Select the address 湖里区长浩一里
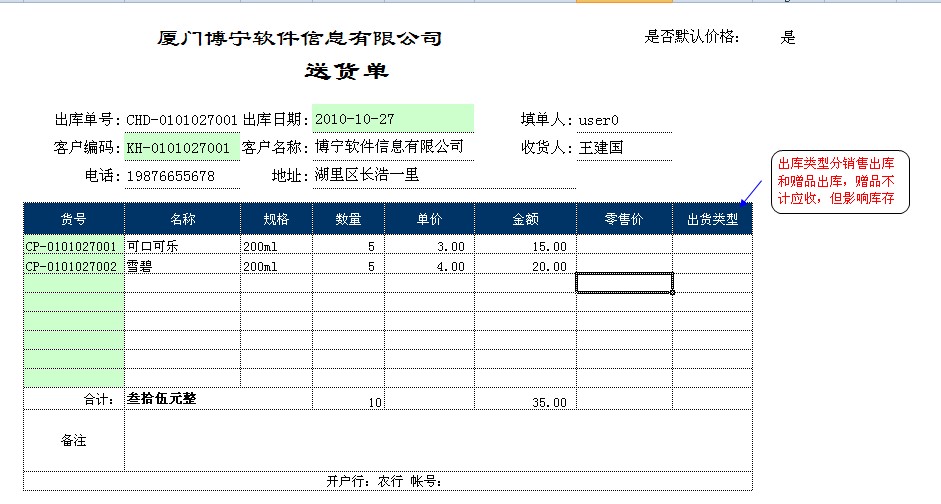The height and width of the screenshot is (504, 941). pos(367,175)
